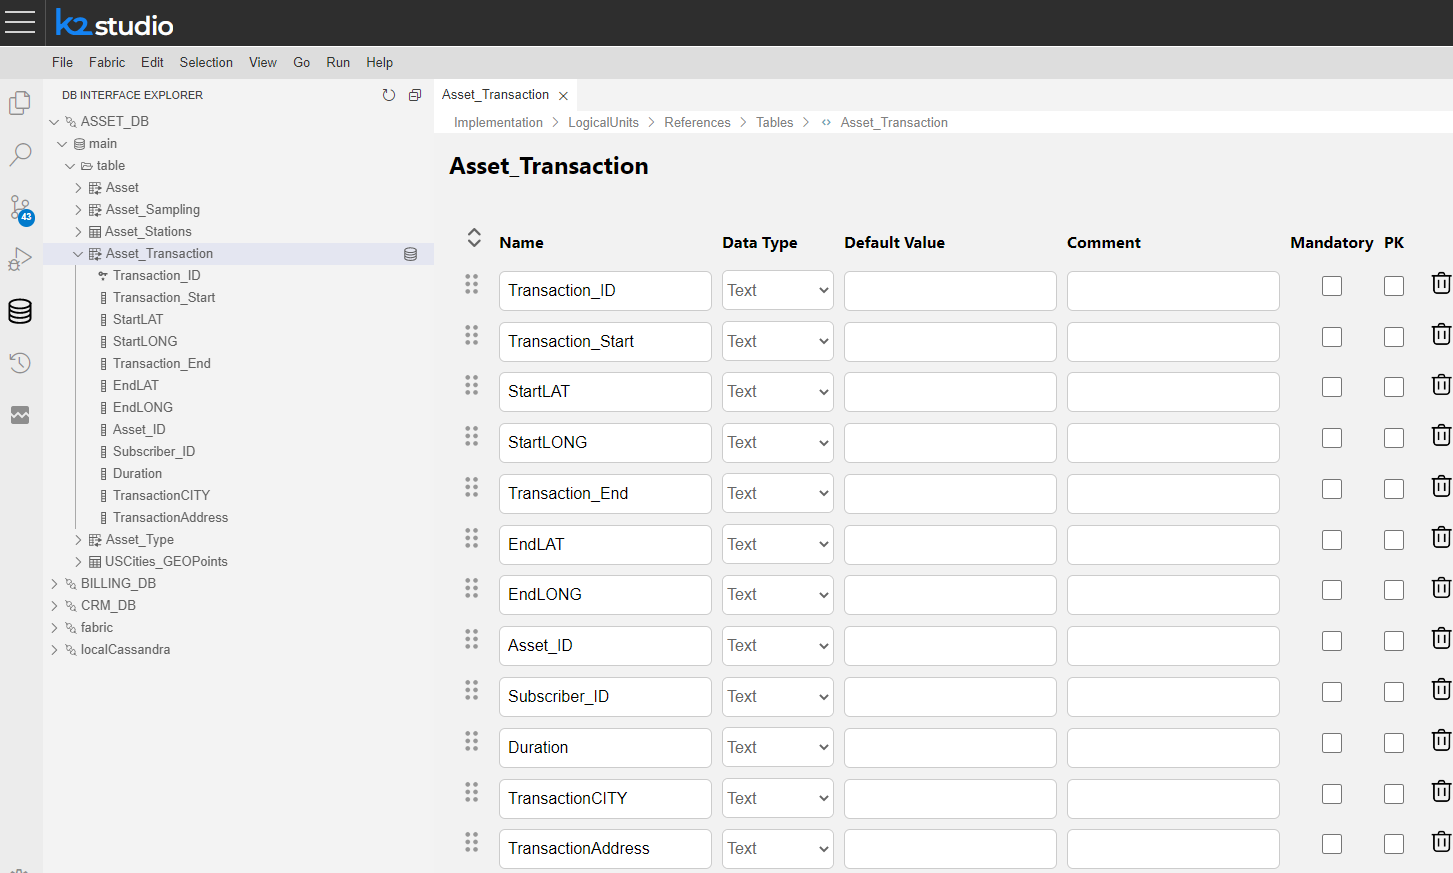Click the hamburger menu icon
Viewport: 1453px width, 873px height.
(20, 22)
